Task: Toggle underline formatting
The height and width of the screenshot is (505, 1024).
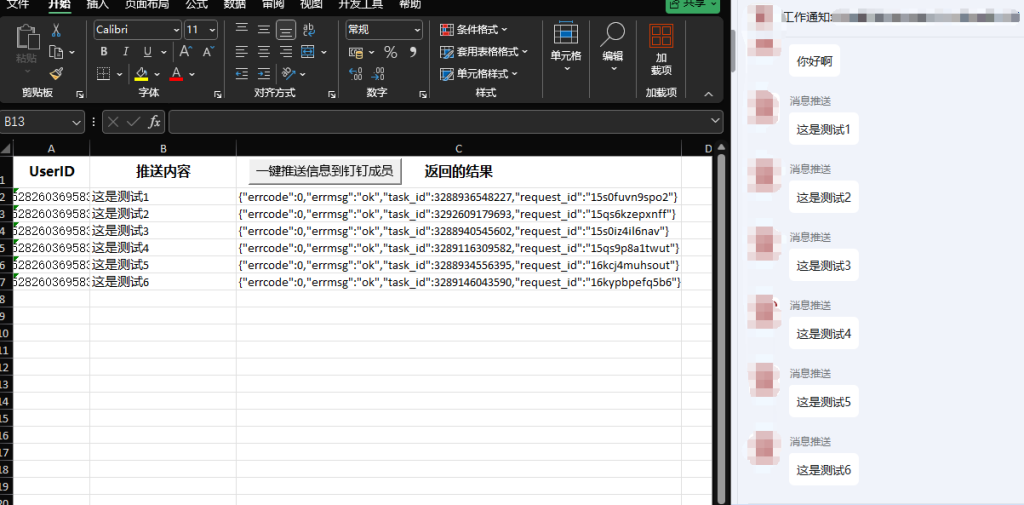Action: [148, 52]
